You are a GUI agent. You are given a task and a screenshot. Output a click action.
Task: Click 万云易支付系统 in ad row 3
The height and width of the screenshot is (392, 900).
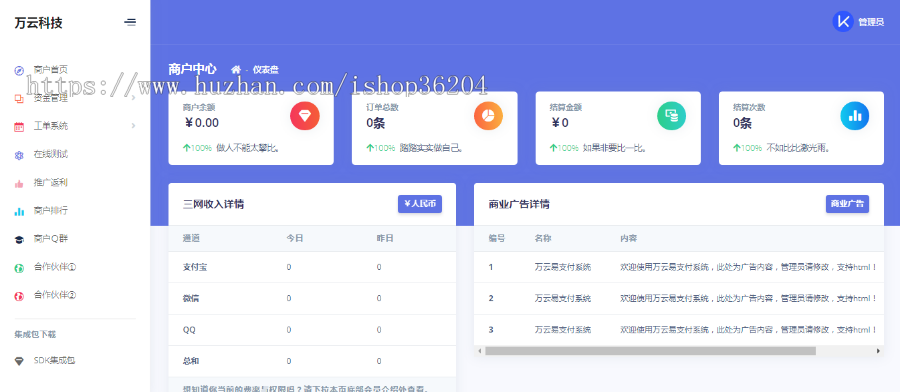(562, 330)
